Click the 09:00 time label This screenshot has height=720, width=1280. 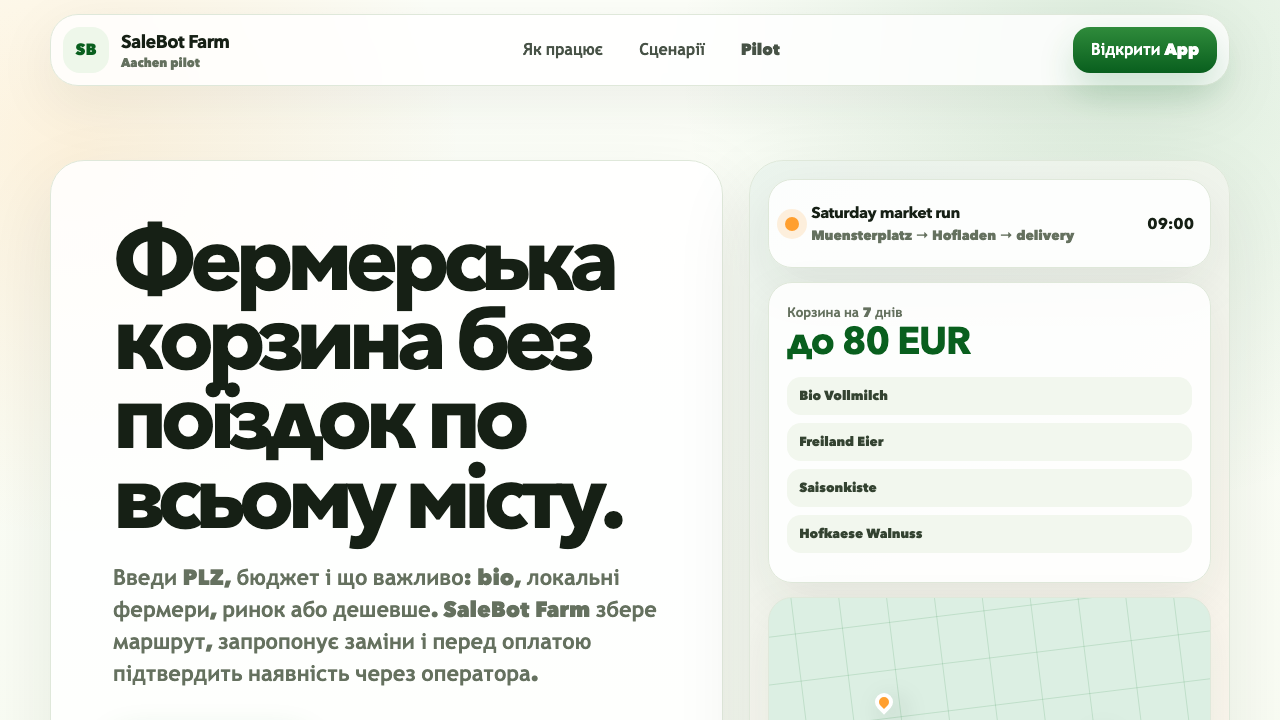click(1170, 224)
